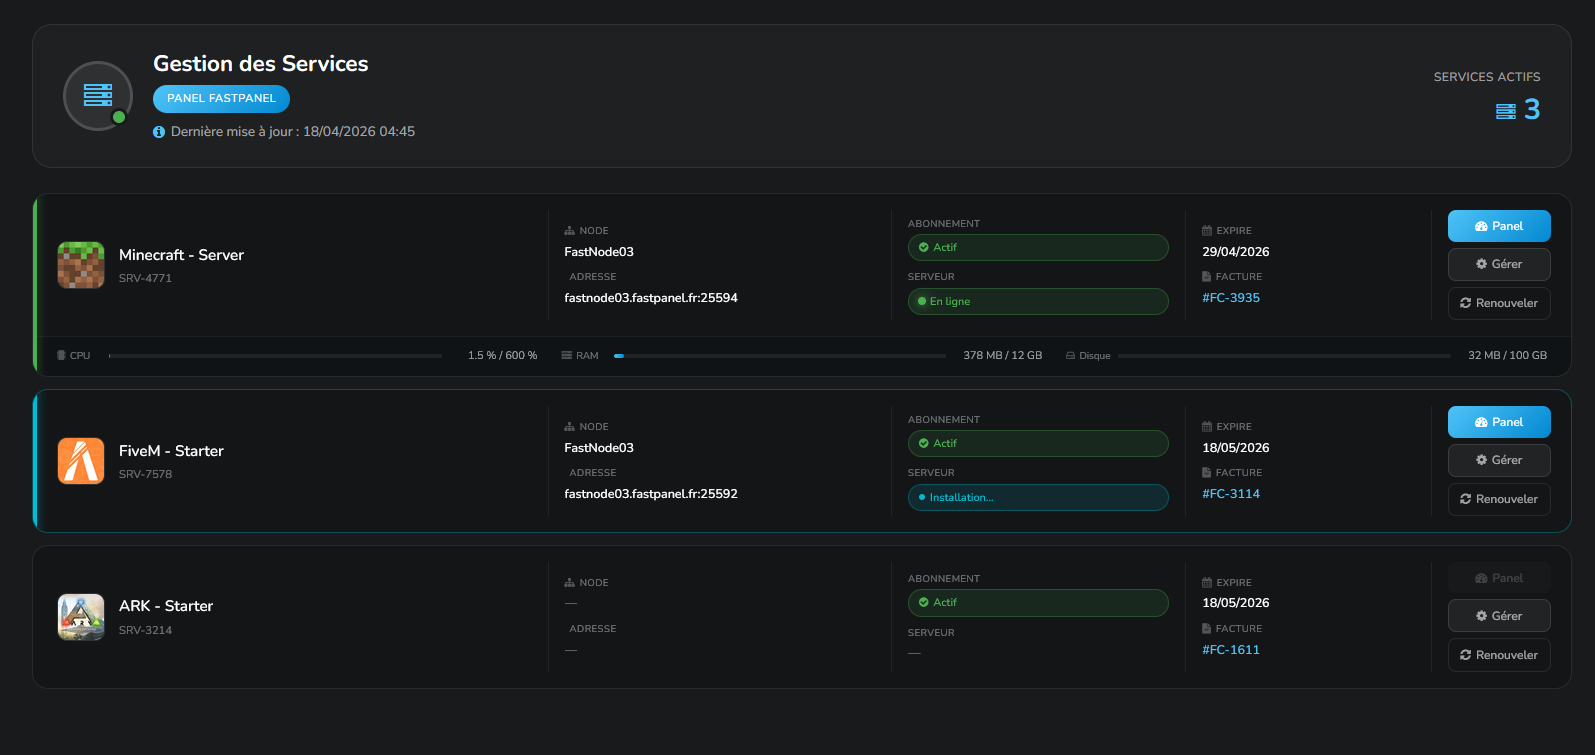Click the Actif status badge for FiveM
Viewport: 1595px width, 755px height.
[x=1038, y=443]
